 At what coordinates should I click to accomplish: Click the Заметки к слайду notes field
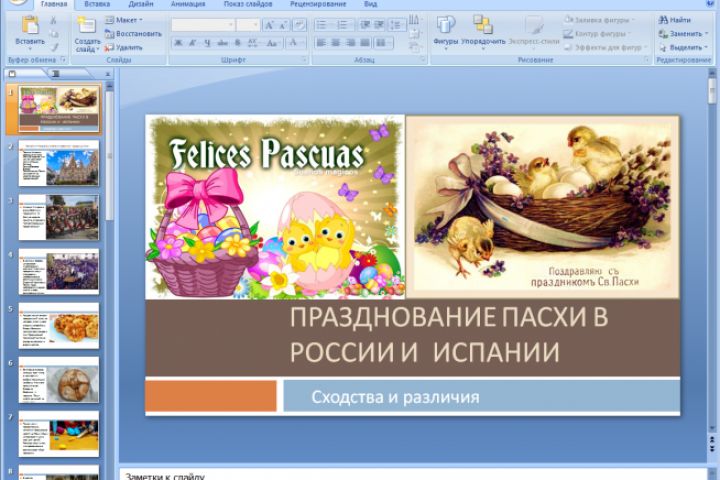tap(412, 475)
